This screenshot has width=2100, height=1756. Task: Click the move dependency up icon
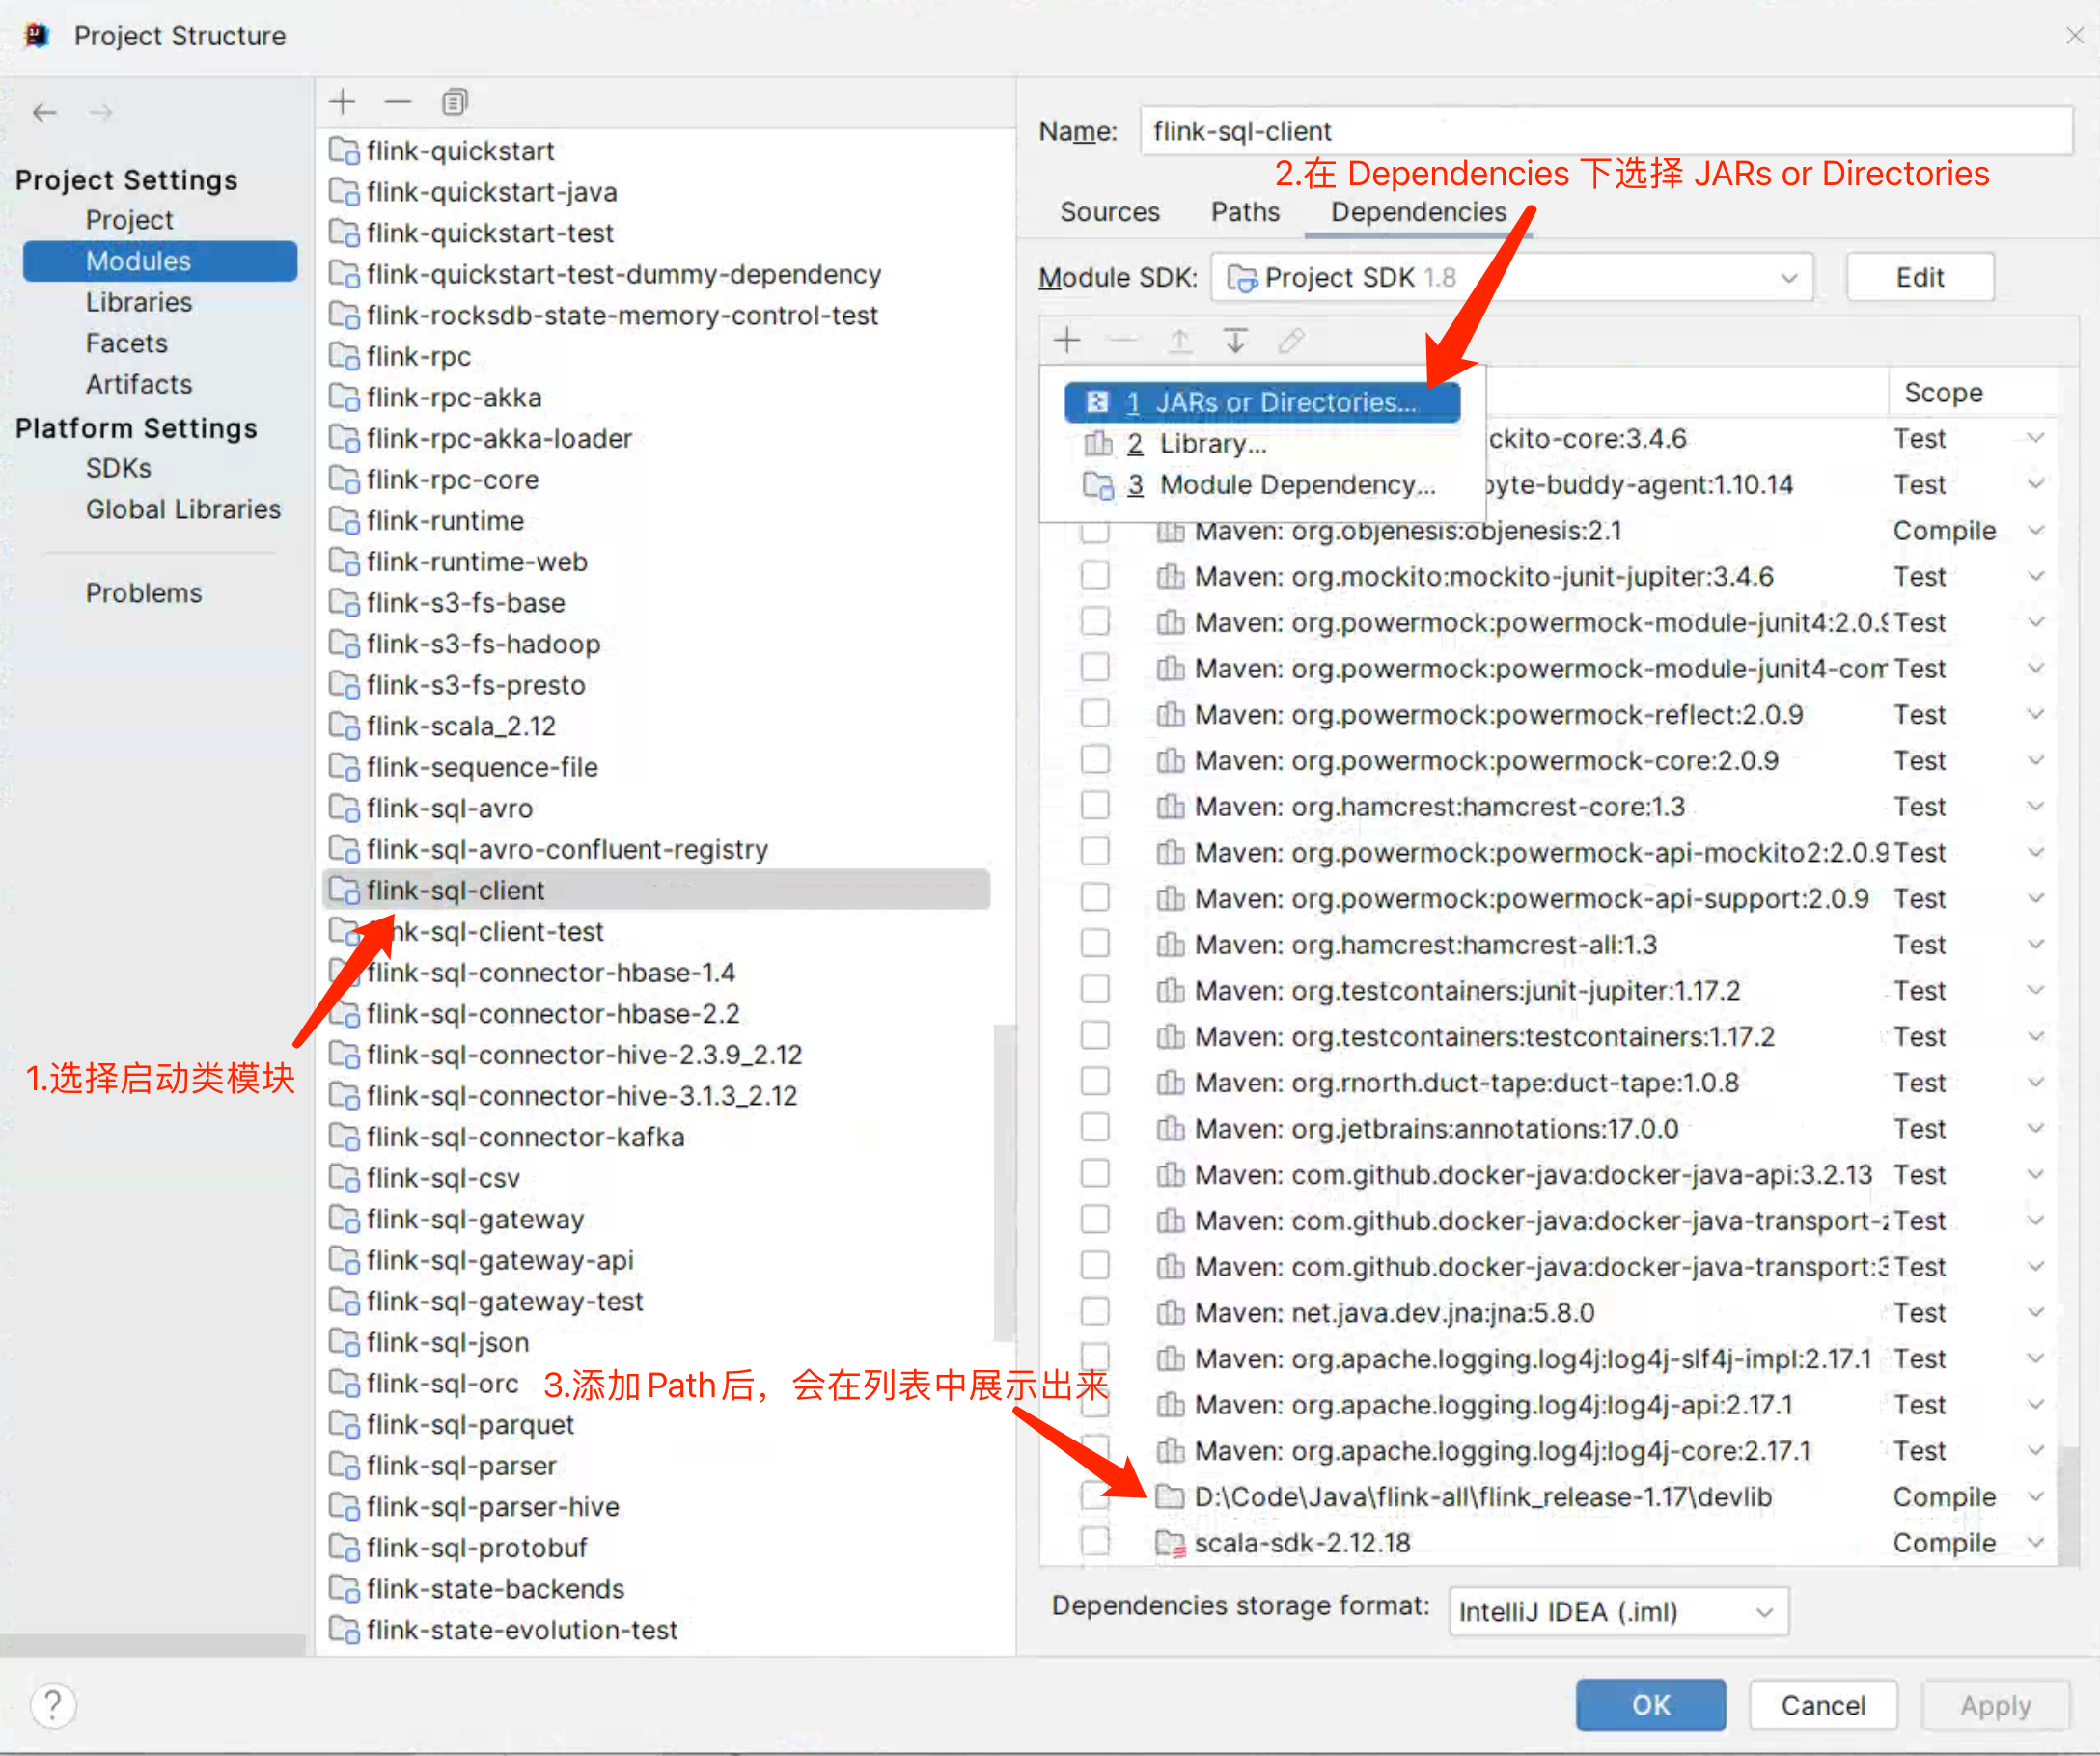1180,341
